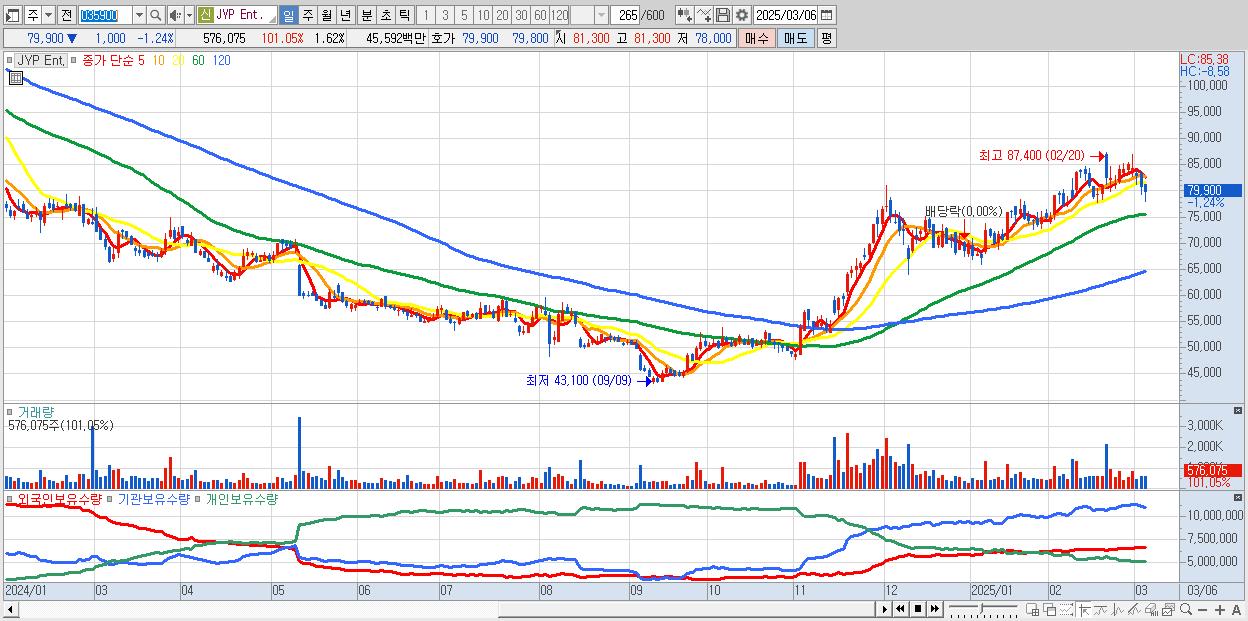
Task: Click the rewind playback button
Action: pyautogui.click(x=900, y=609)
